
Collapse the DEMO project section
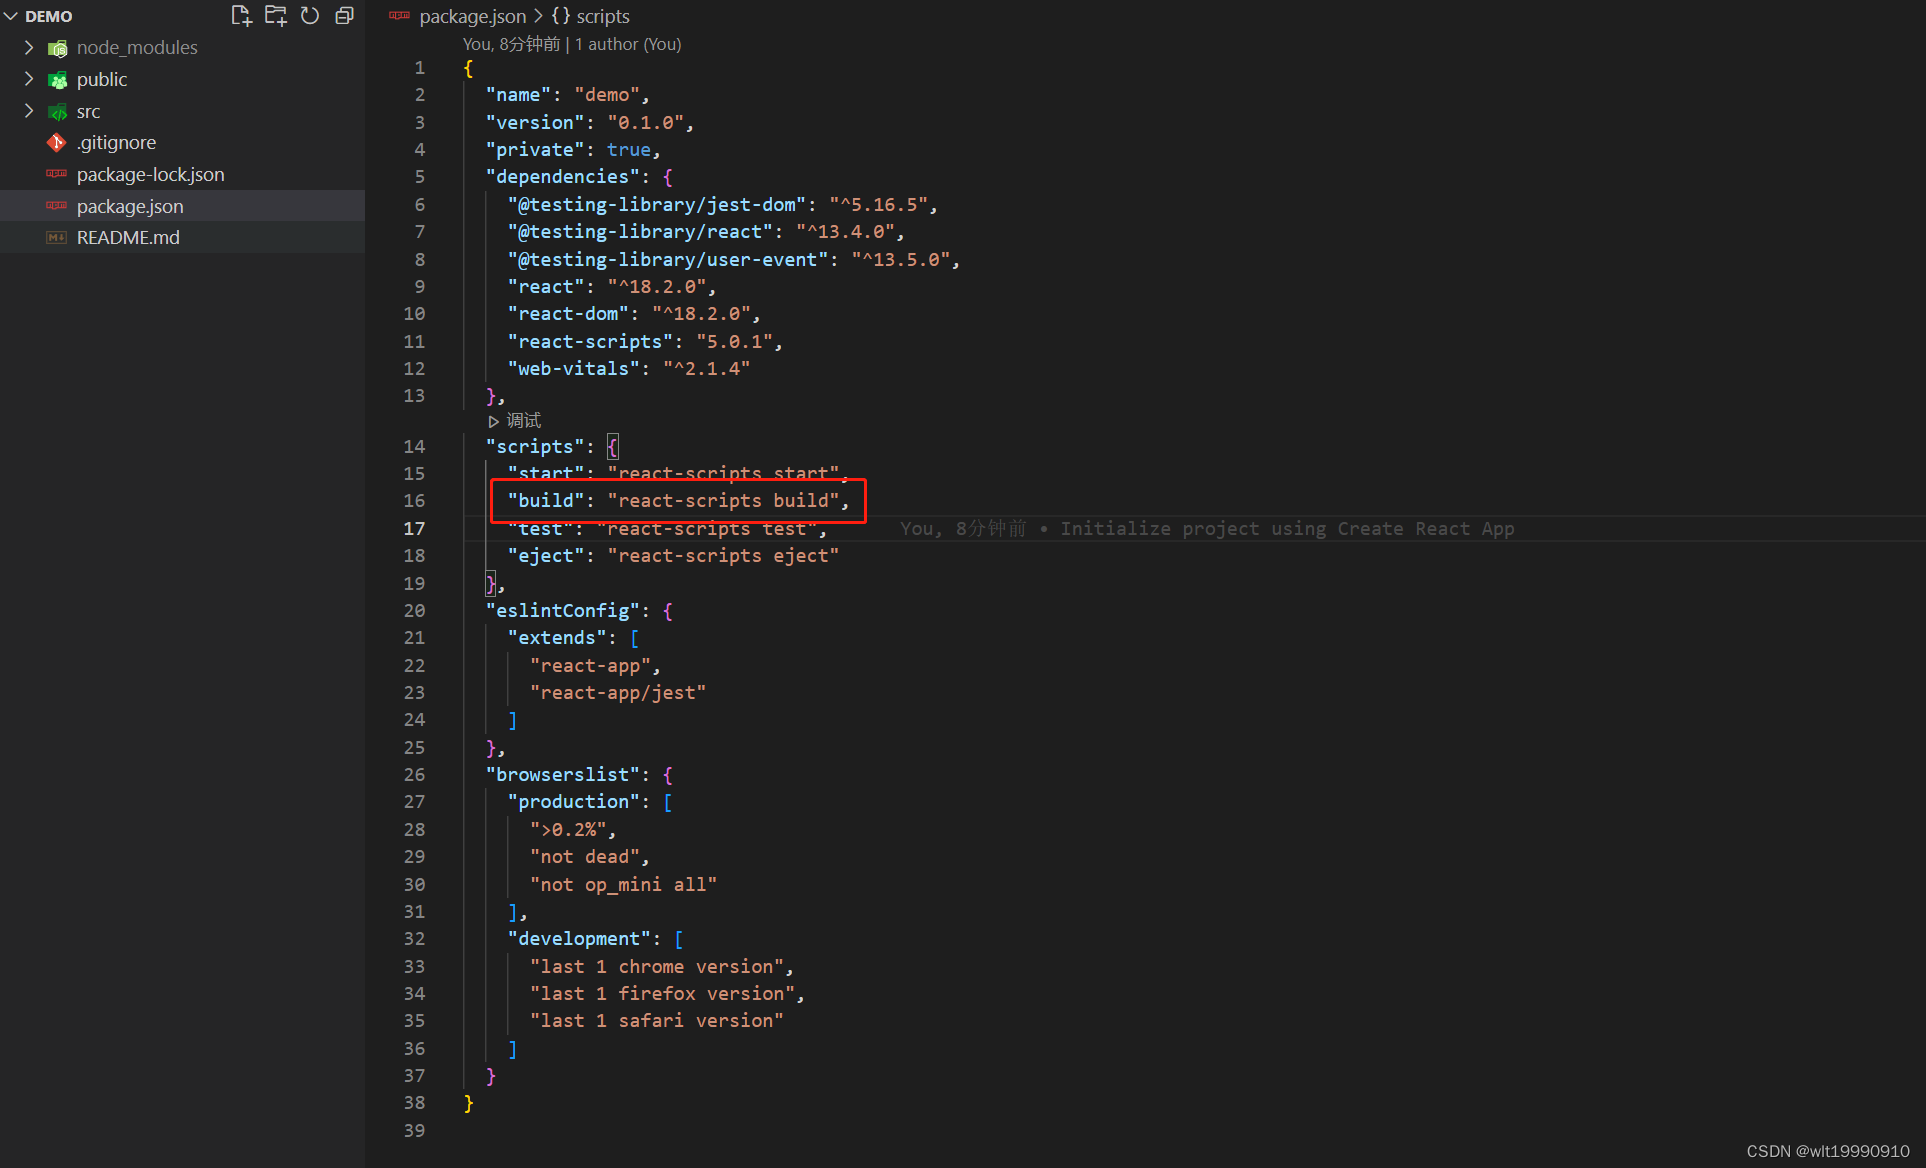pos(11,16)
